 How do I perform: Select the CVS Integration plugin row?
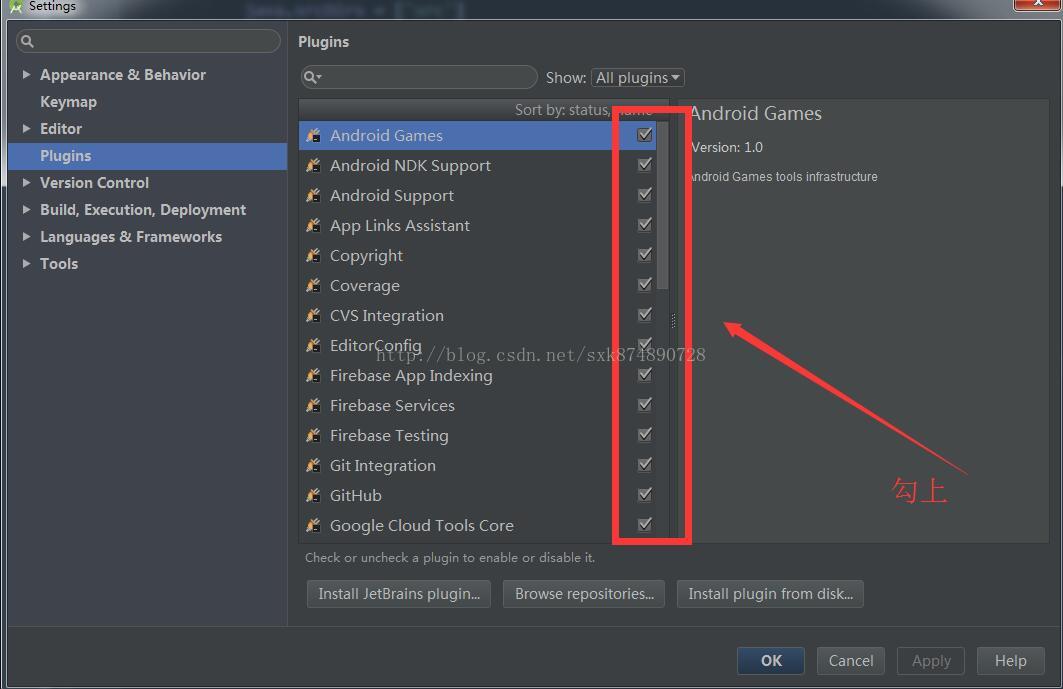tap(477, 315)
